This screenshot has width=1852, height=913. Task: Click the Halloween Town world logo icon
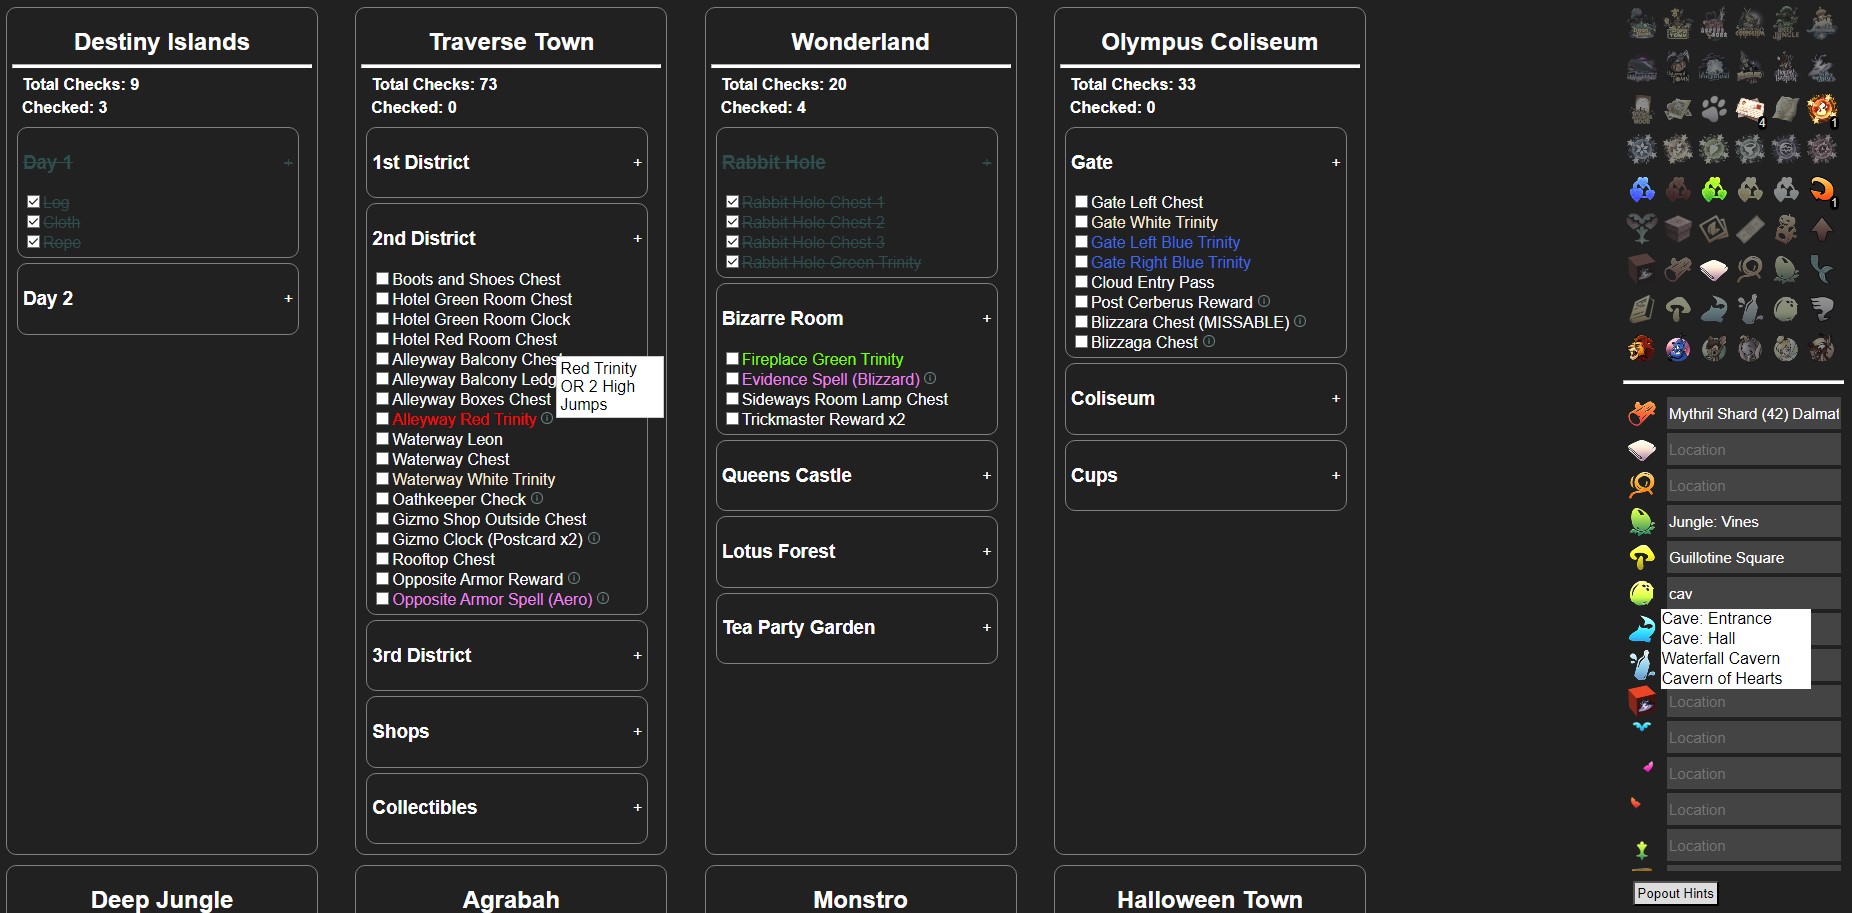click(1677, 66)
